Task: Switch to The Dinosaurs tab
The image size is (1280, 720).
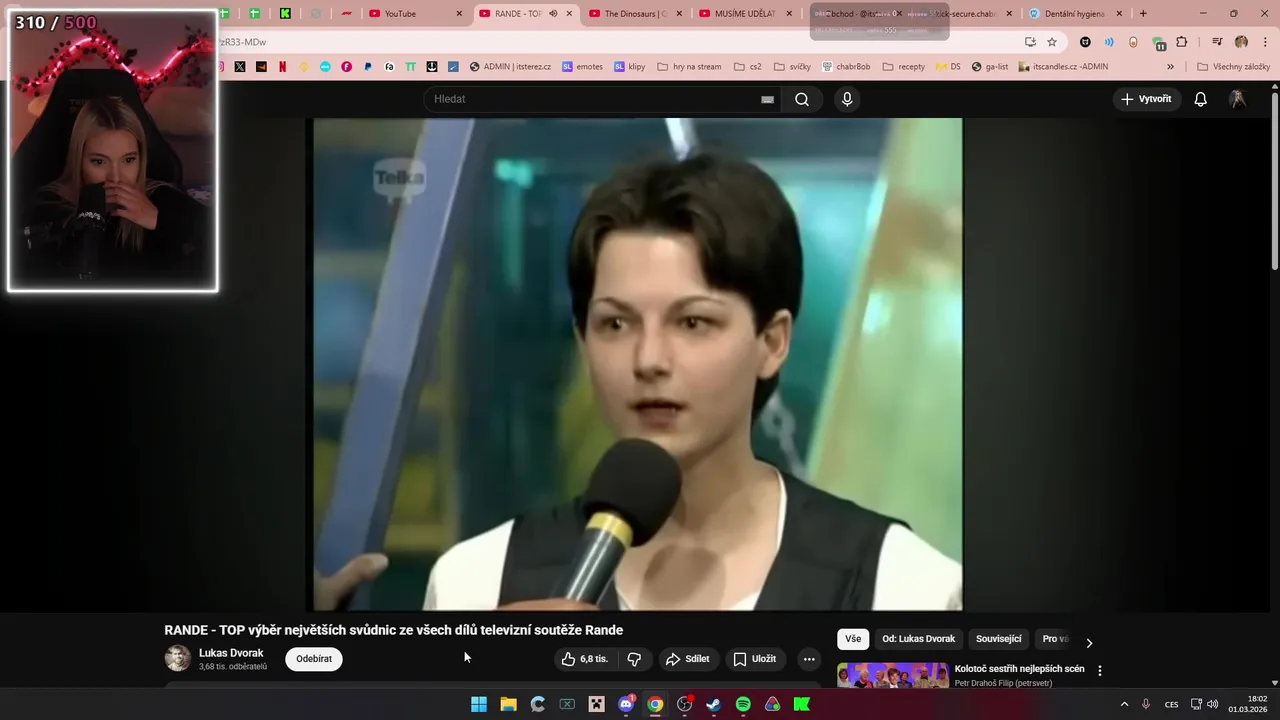Action: pyautogui.click(x=635, y=14)
